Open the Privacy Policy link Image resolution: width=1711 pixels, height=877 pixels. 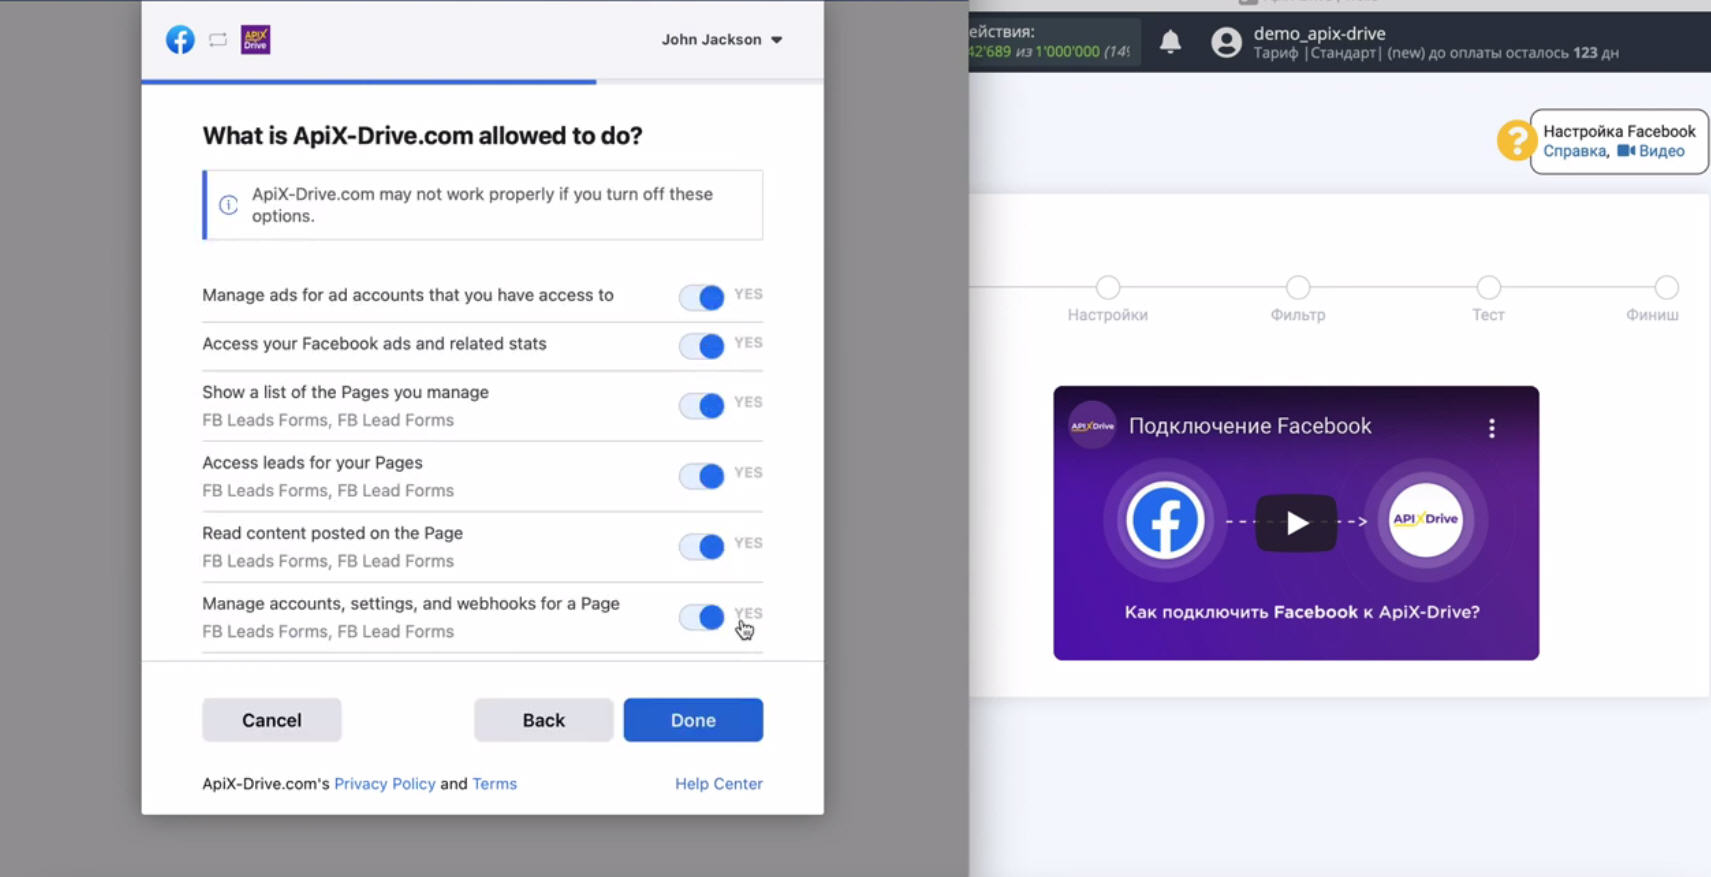coord(385,784)
